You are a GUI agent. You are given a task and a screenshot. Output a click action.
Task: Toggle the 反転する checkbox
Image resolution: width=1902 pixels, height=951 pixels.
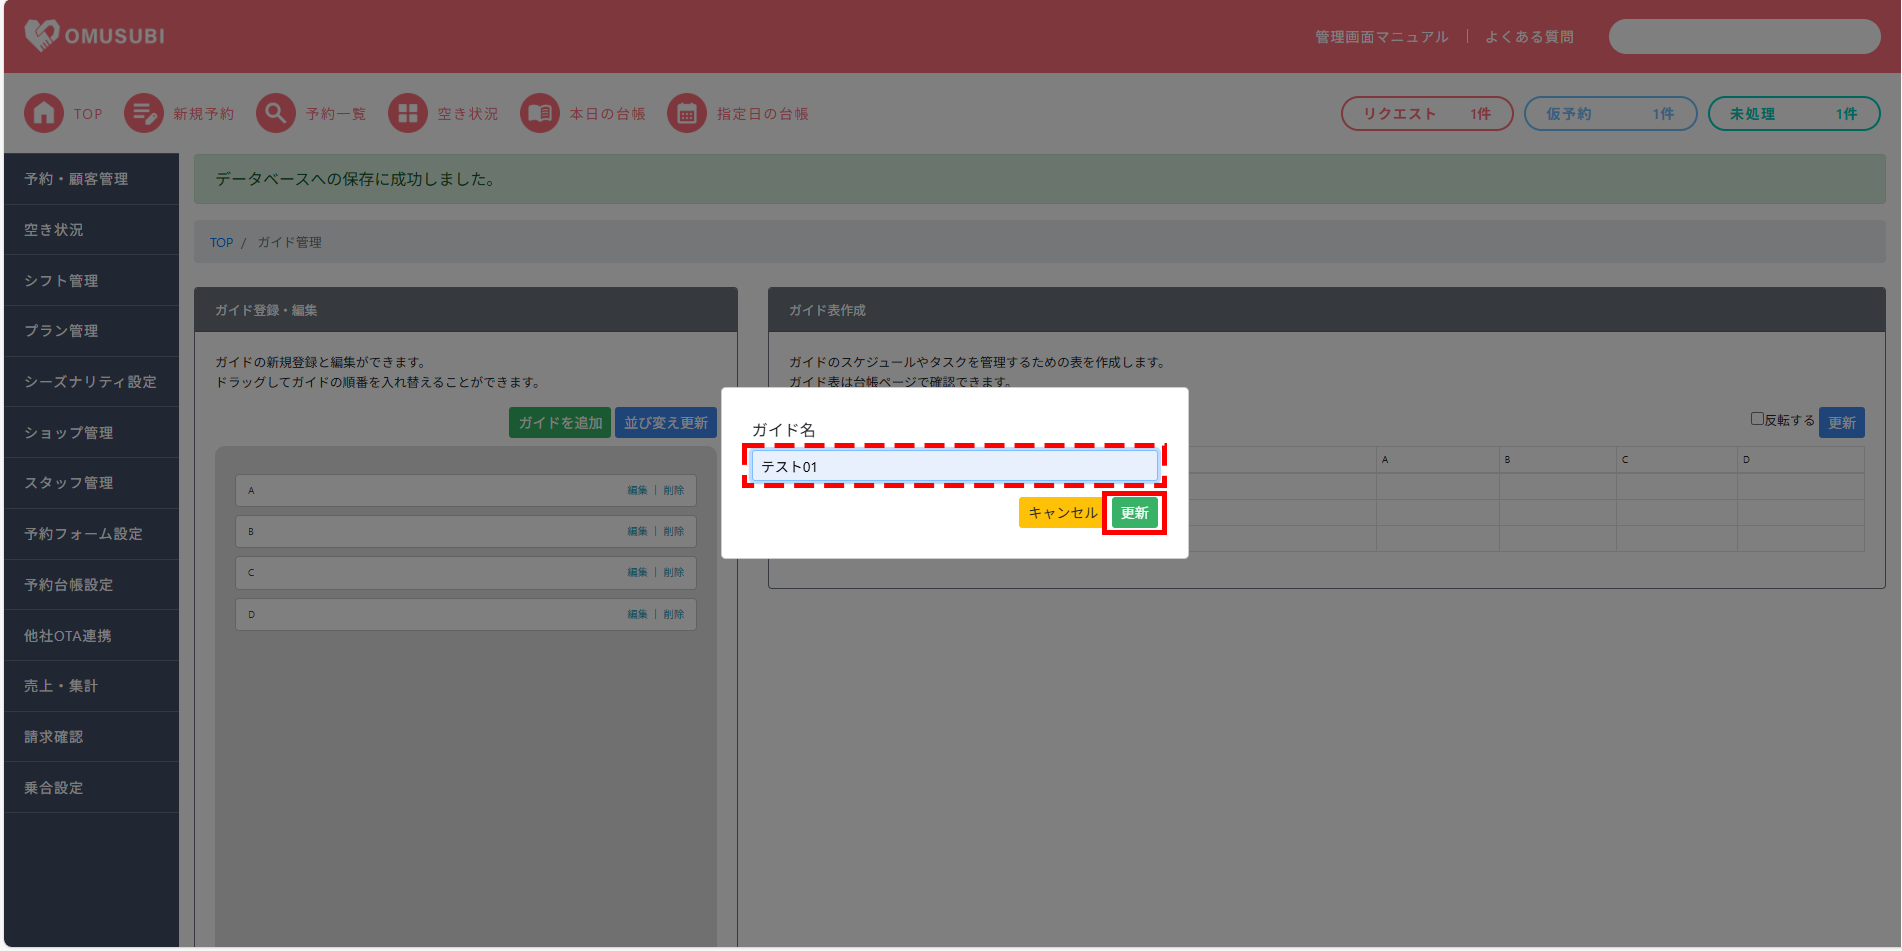pyautogui.click(x=1757, y=419)
